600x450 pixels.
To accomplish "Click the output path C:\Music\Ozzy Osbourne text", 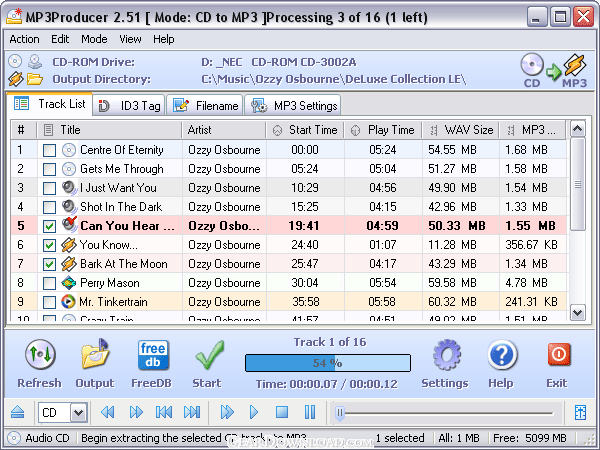I will [x=334, y=79].
